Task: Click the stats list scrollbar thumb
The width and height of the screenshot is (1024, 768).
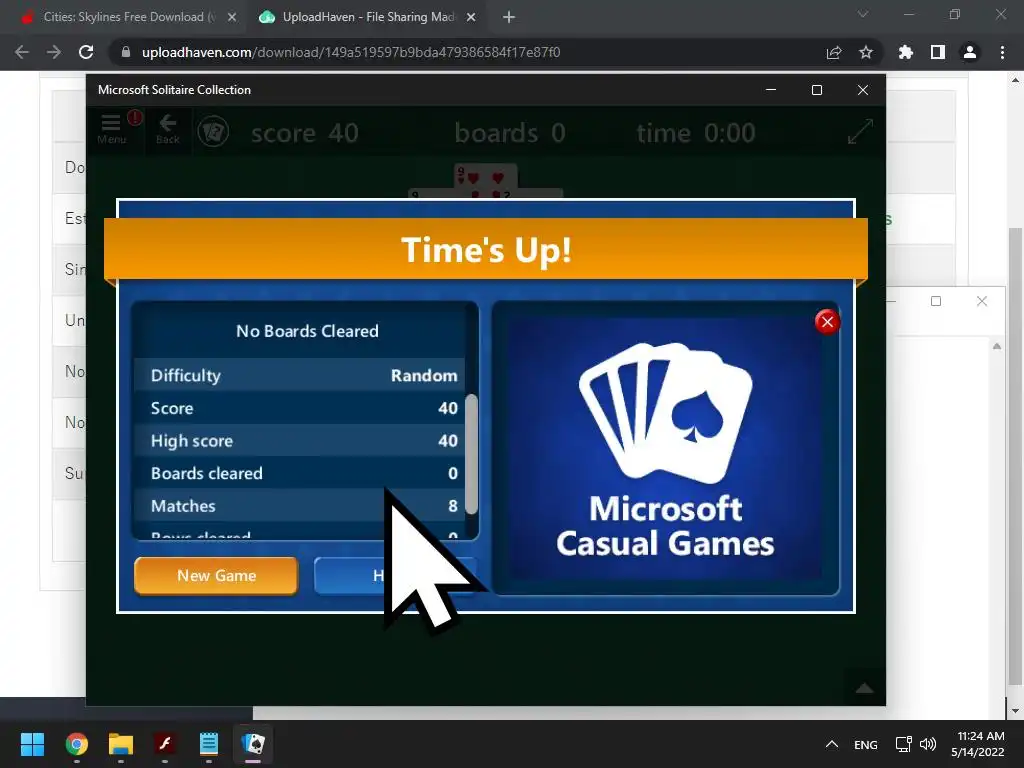Action: coord(471,454)
